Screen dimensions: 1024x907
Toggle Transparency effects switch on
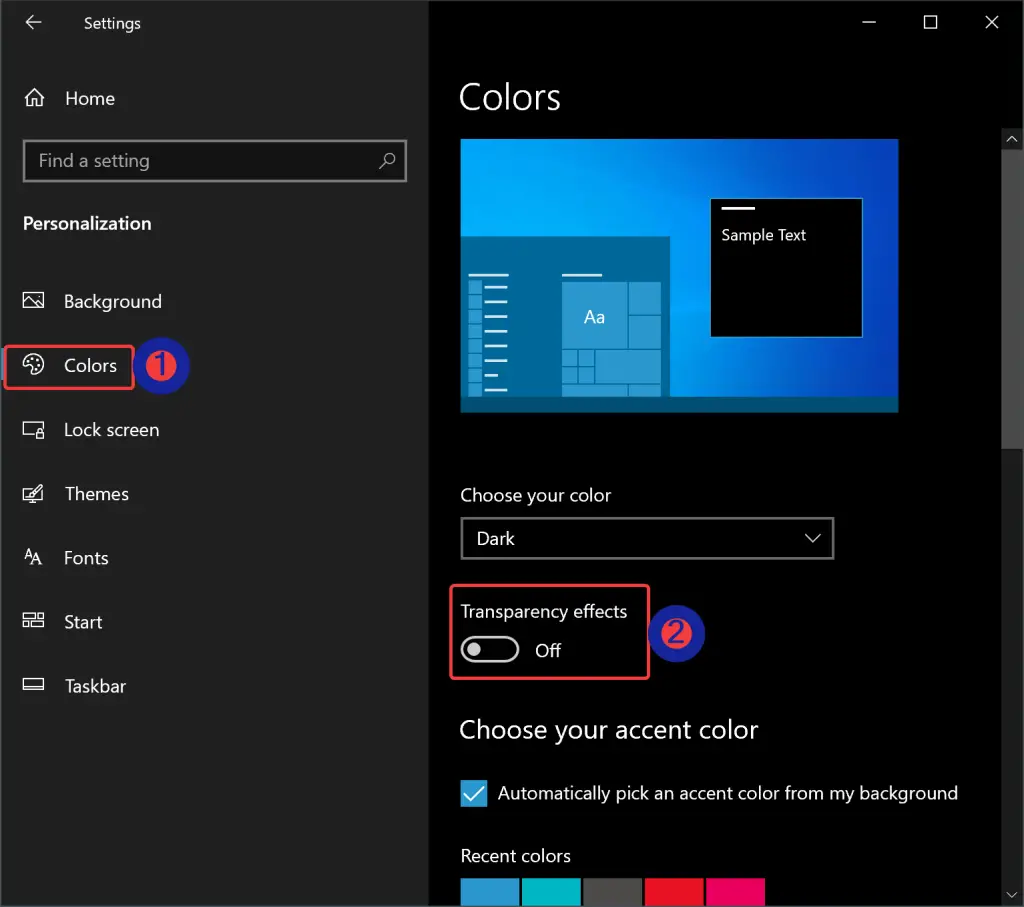(490, 650)
